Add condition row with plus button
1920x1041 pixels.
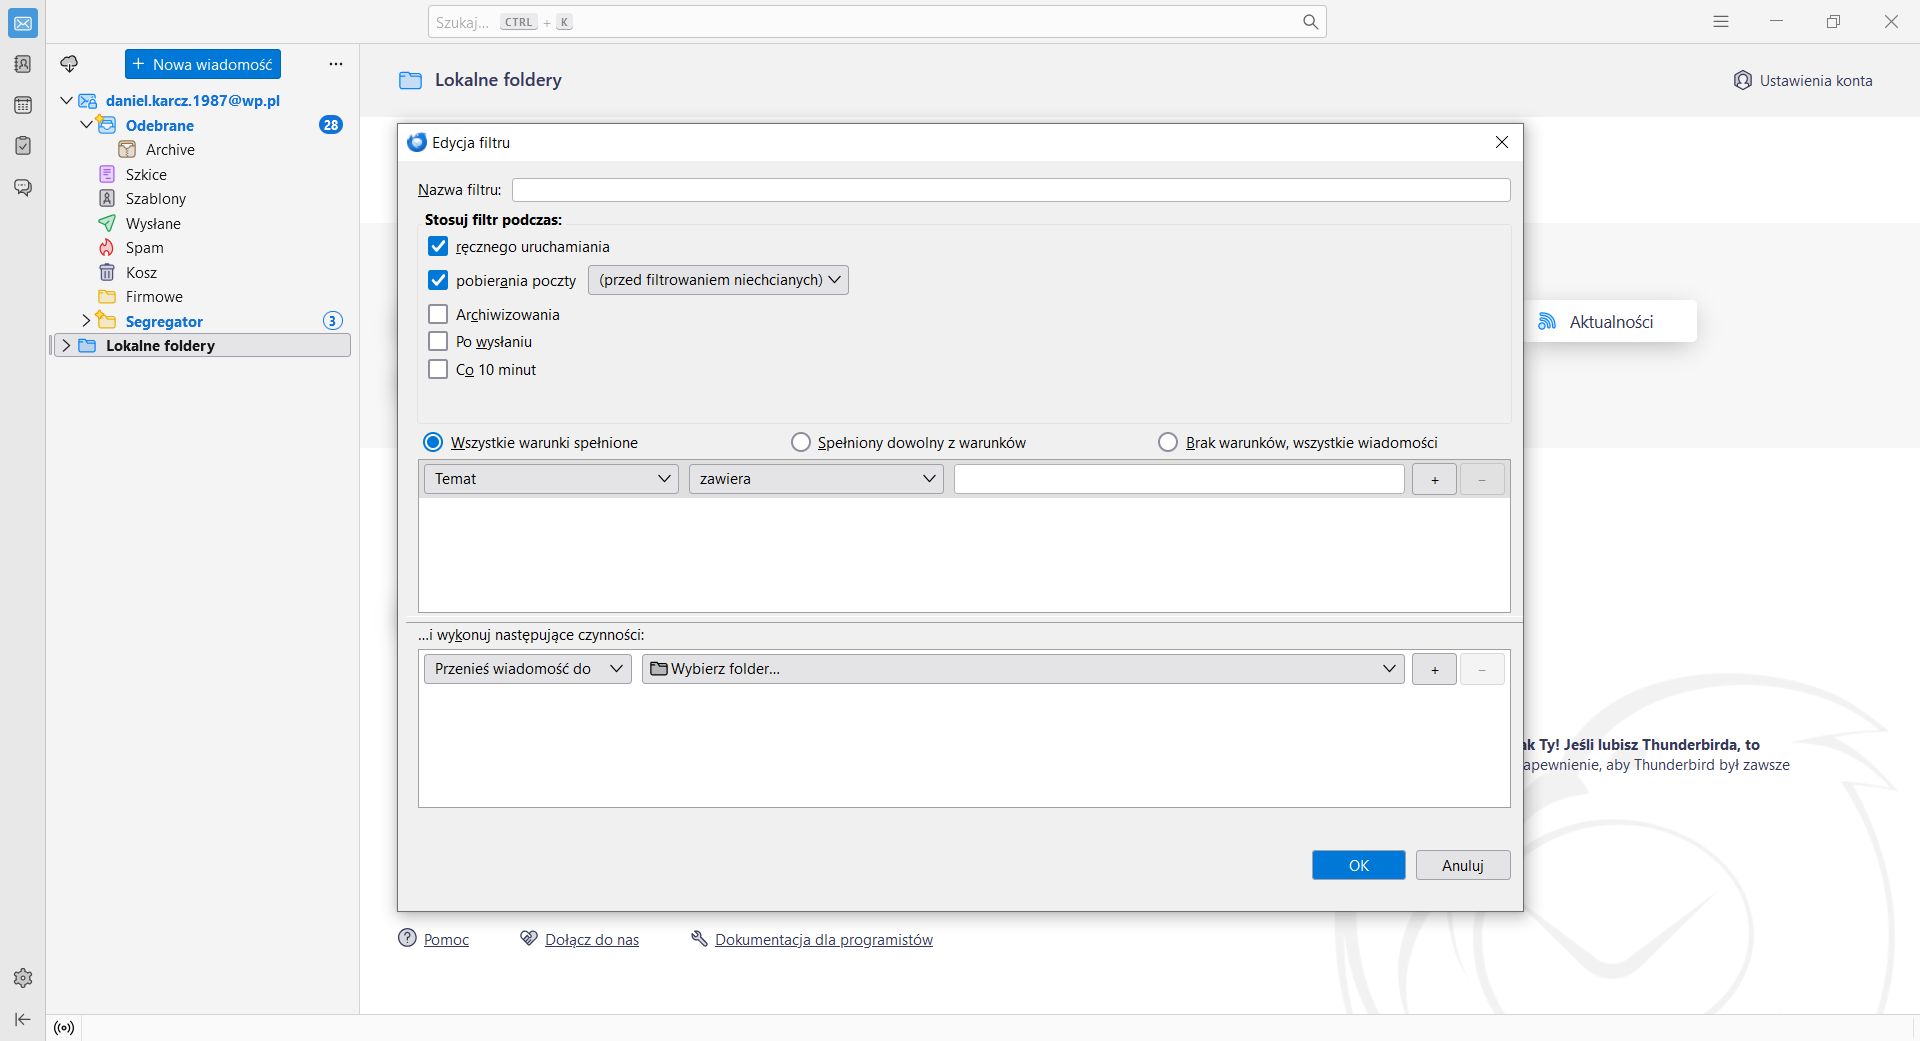tap(1434, 479)
